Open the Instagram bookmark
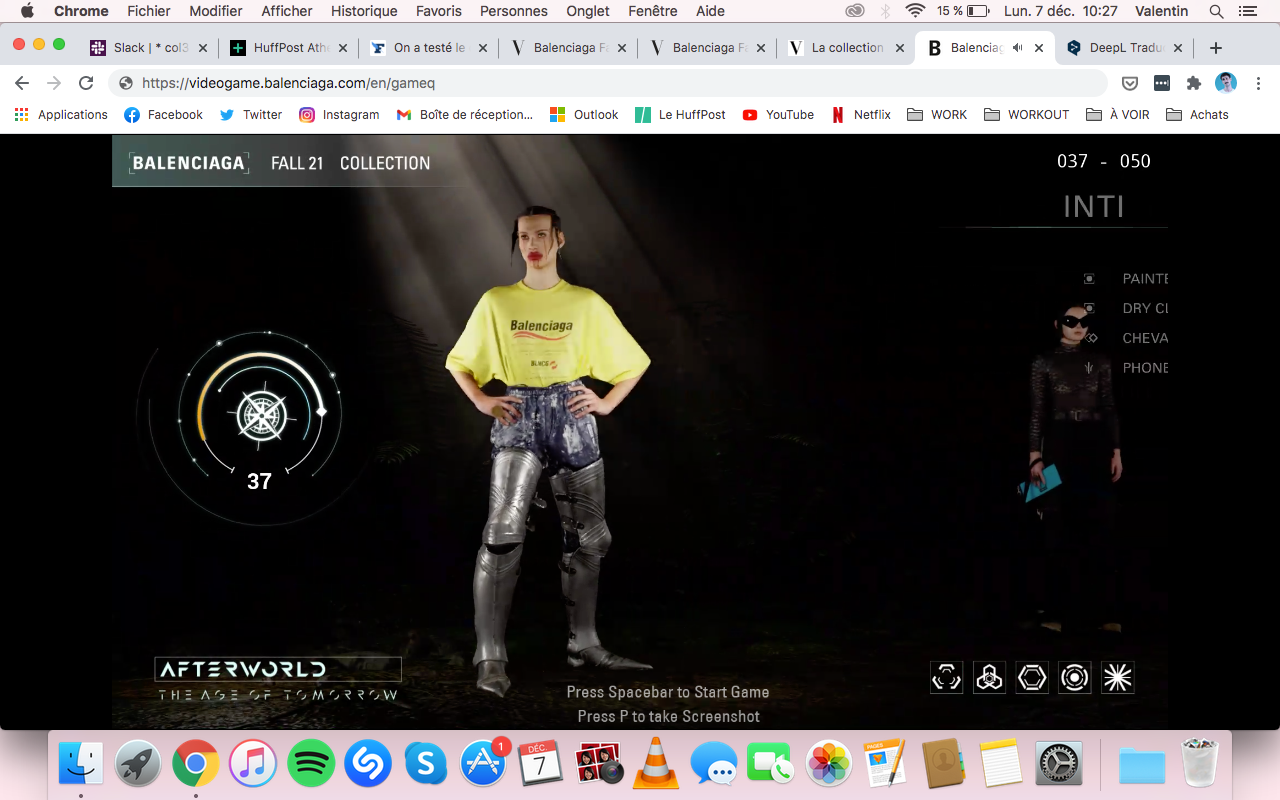 340,115
